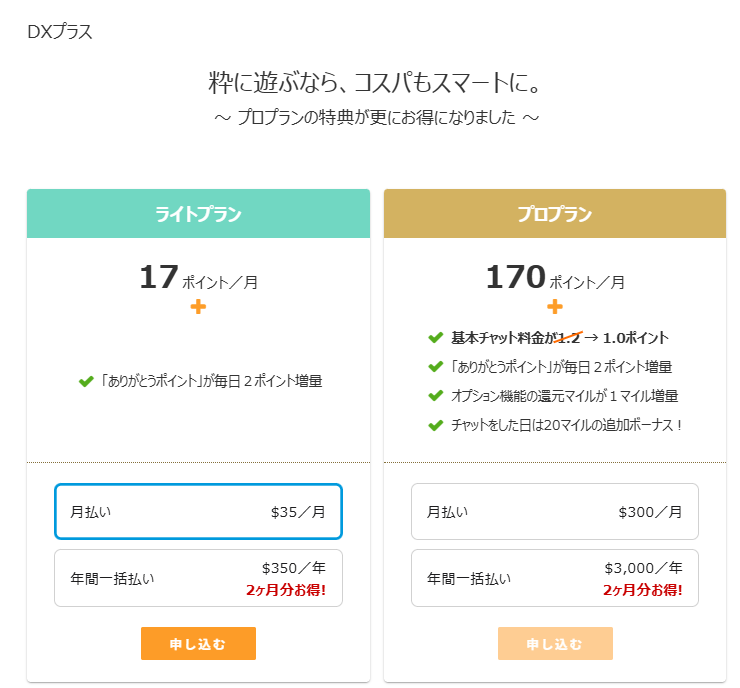Click the orange plus icon under 17 points
The width and height of the screenshot is (740, 688).
(198, 307)
